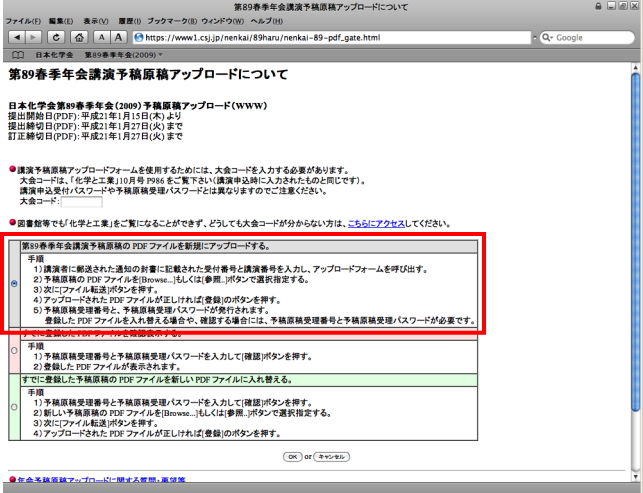Select radio for uploading new PDF file
This screenshot has width=643, height=493.
[x=12, y=284]
